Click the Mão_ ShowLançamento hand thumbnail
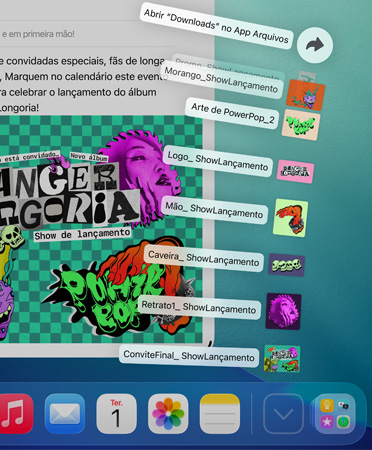Image resolution: width=372 pixels, height=450 pixels. coord(290,218)
